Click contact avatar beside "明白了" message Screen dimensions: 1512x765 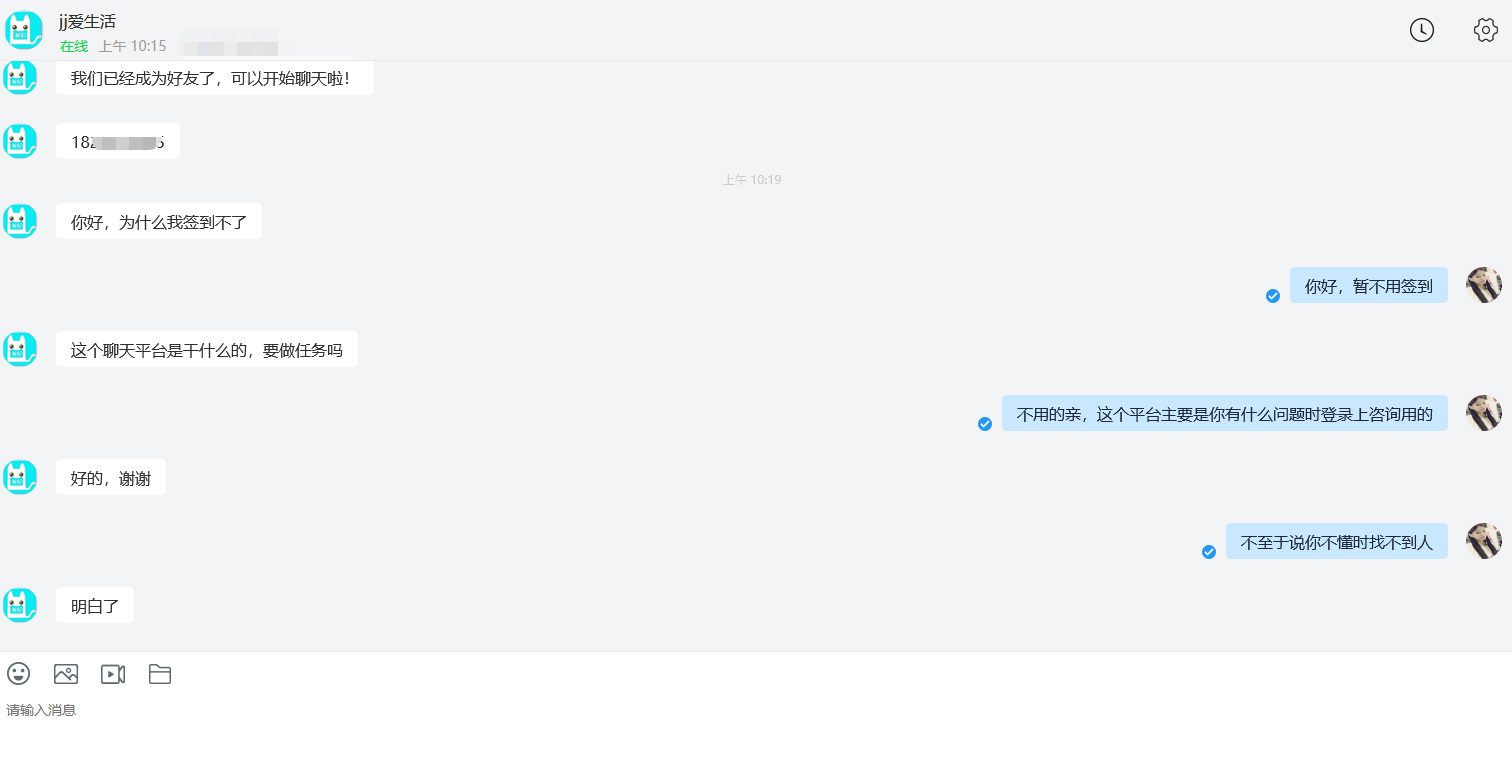(x=20, y=605)
